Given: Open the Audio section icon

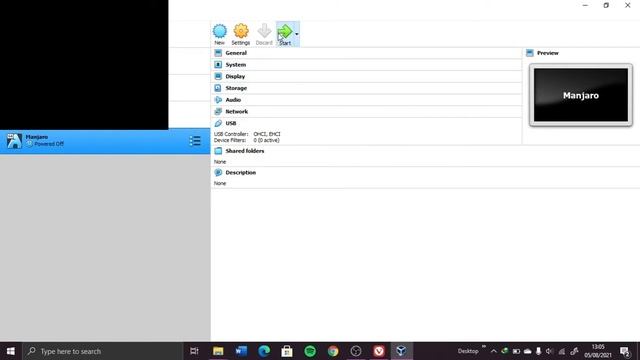Looking at the screenshot, I should (x=218, y=100).
